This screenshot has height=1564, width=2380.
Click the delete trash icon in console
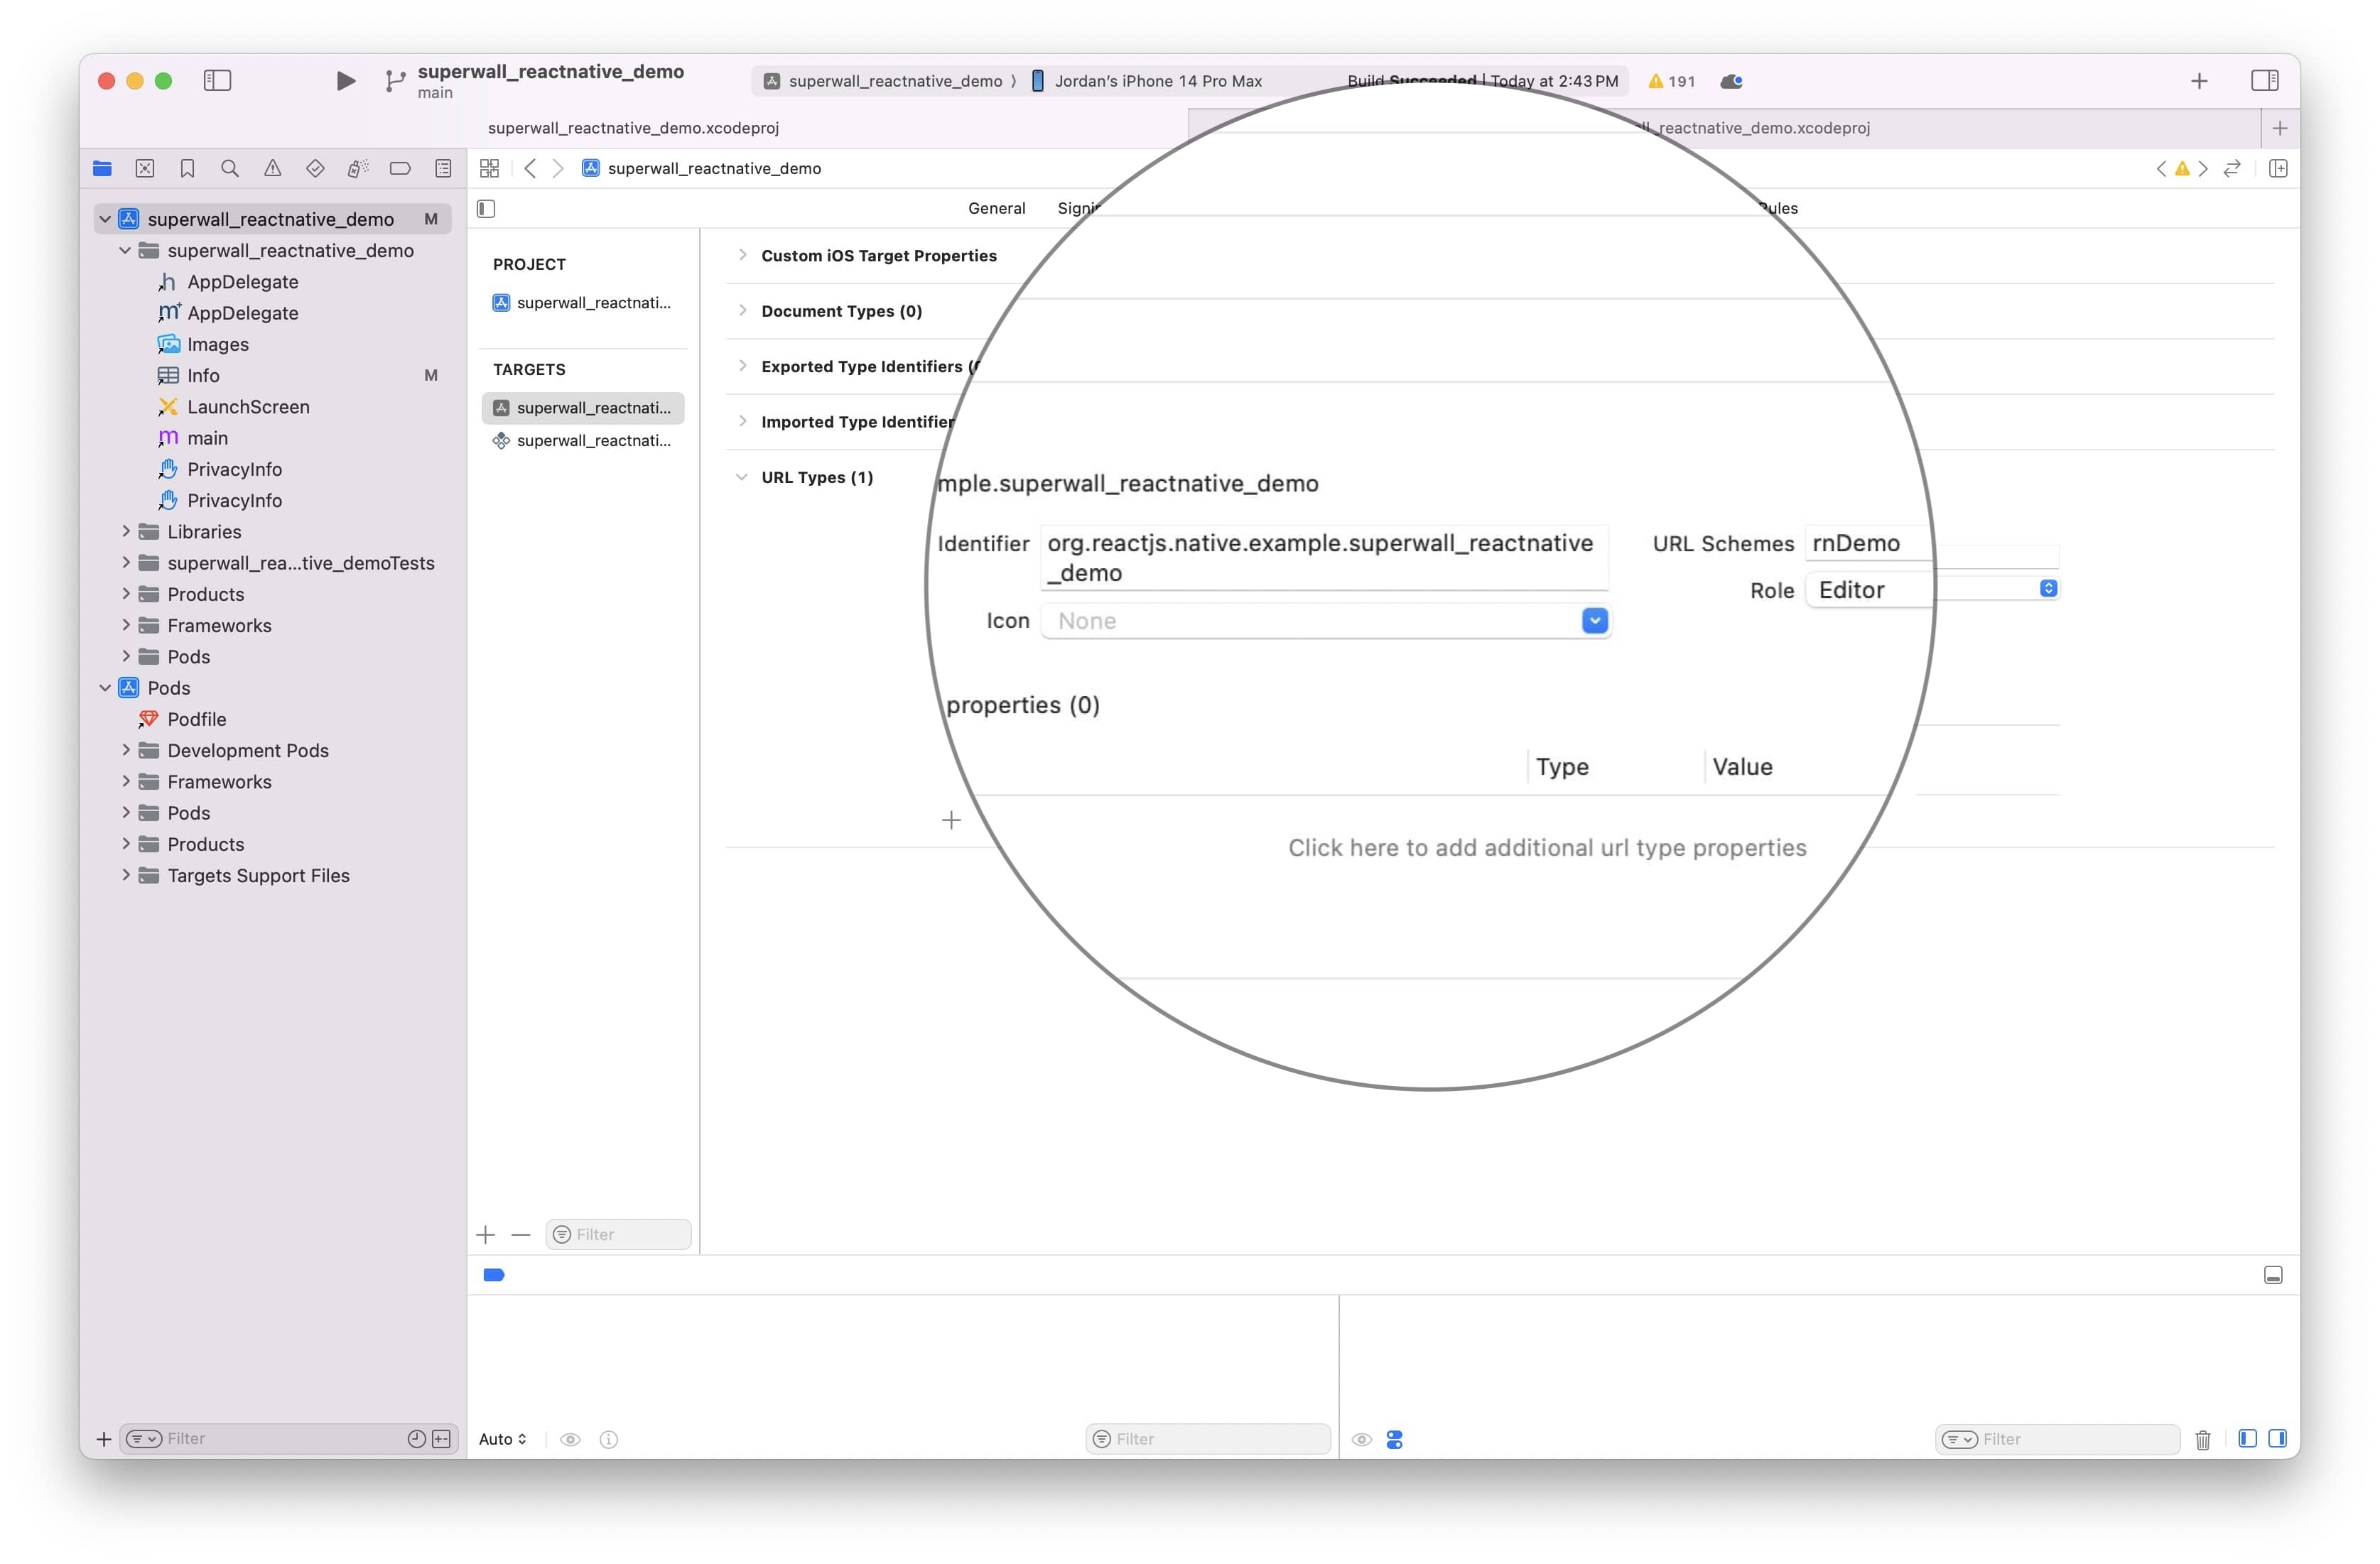point(2202,1439)
